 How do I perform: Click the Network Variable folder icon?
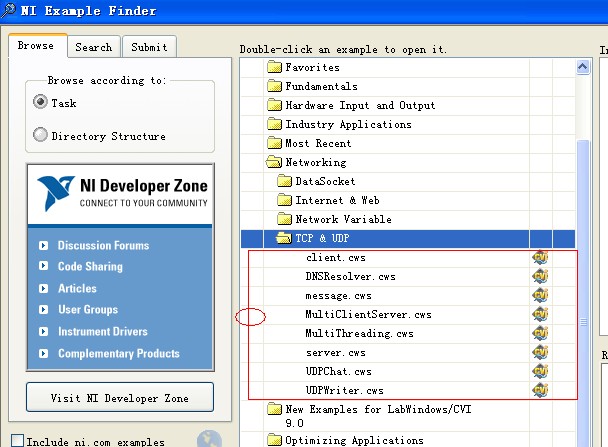285,219
